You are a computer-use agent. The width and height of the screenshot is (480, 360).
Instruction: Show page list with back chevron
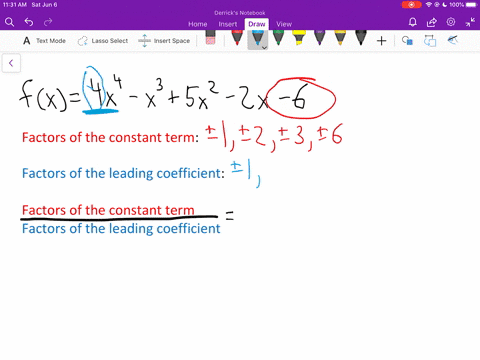(11, 63)
